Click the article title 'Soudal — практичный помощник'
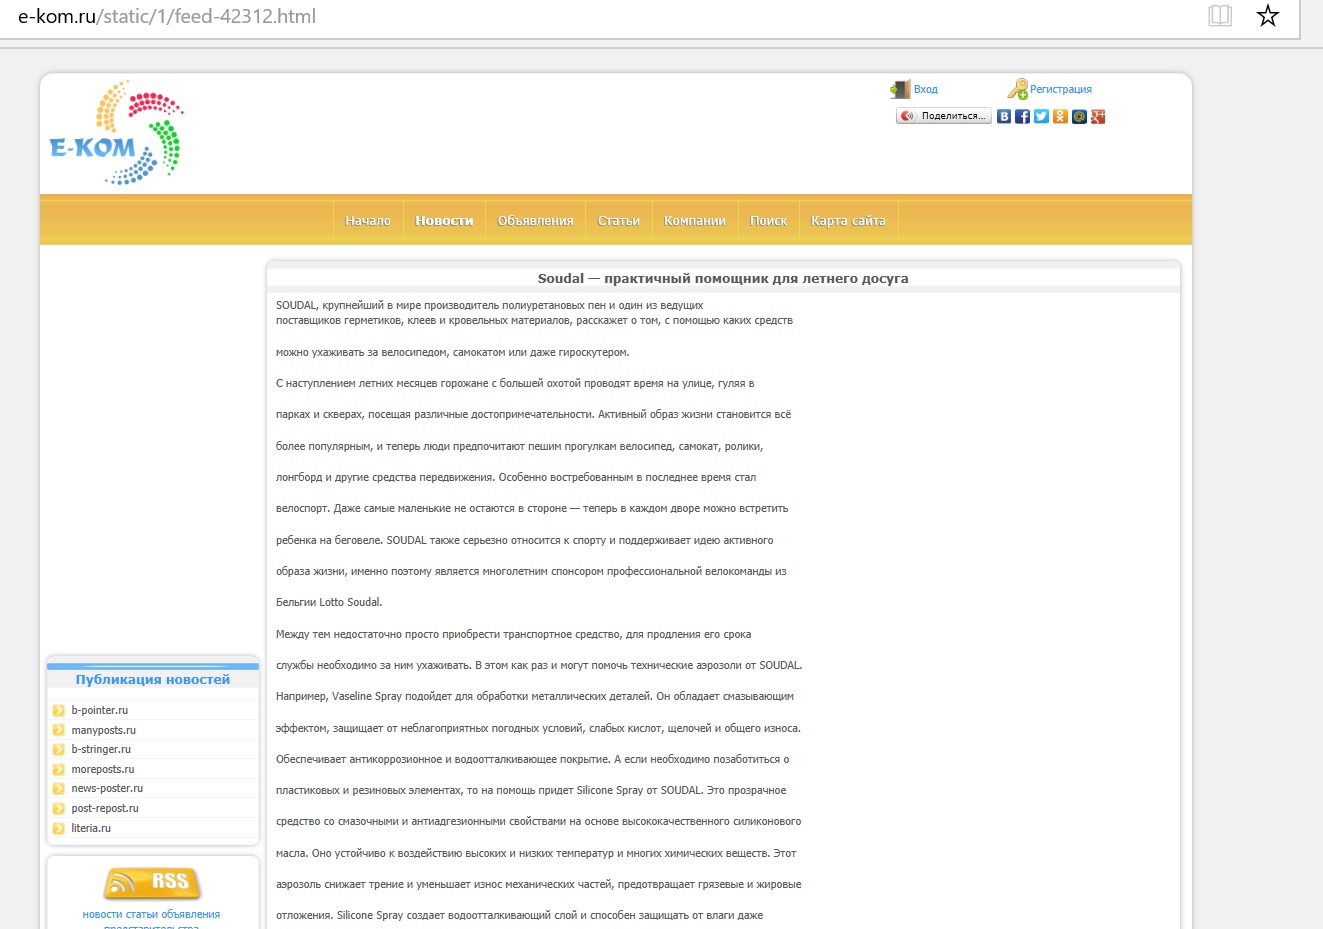Screen dimensions: 1323x929 click(x=723, y=279)
